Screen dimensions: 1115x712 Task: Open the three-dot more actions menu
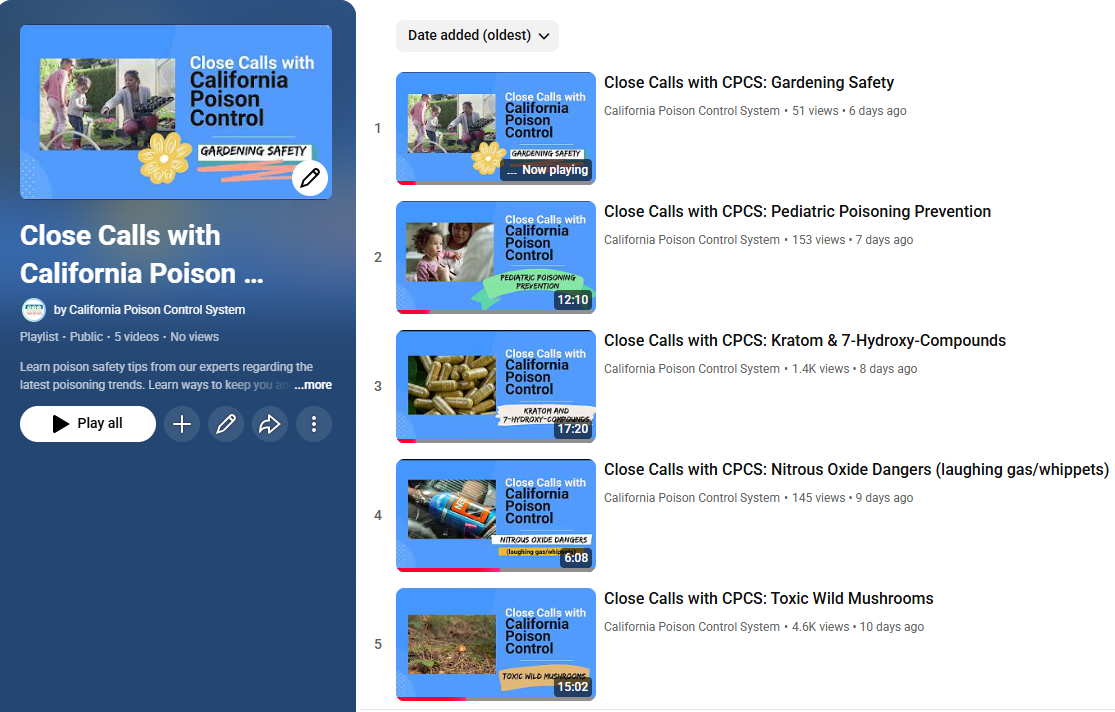[x=314, y=424]
